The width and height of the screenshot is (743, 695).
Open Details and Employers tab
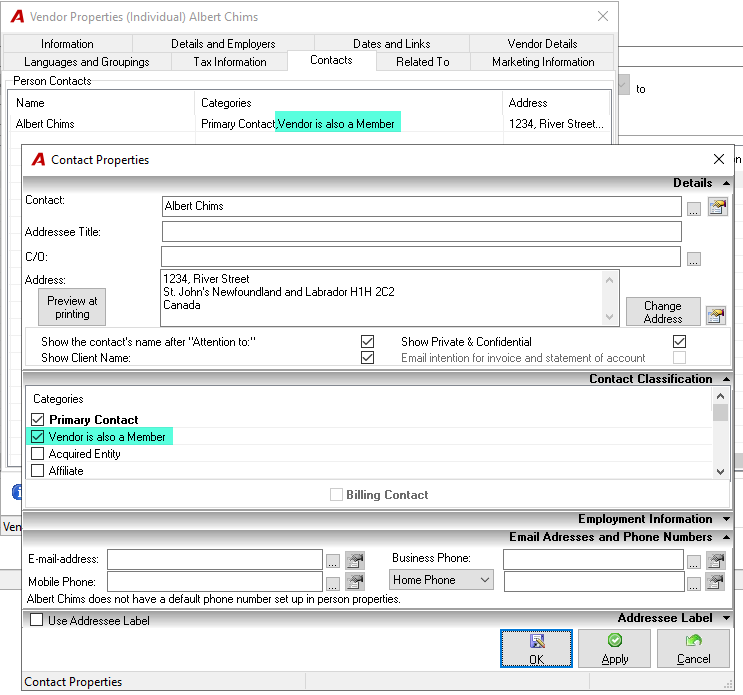click(x=223, y=44)
